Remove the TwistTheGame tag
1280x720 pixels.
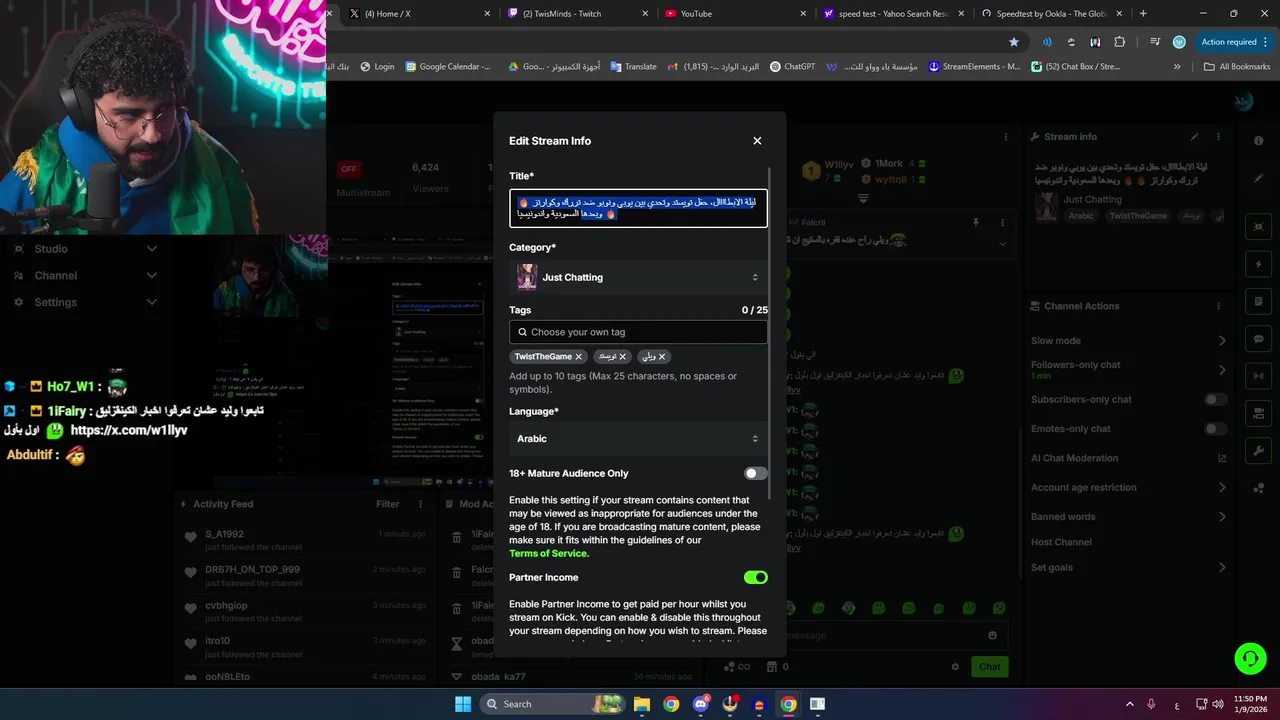click(578, 356)
